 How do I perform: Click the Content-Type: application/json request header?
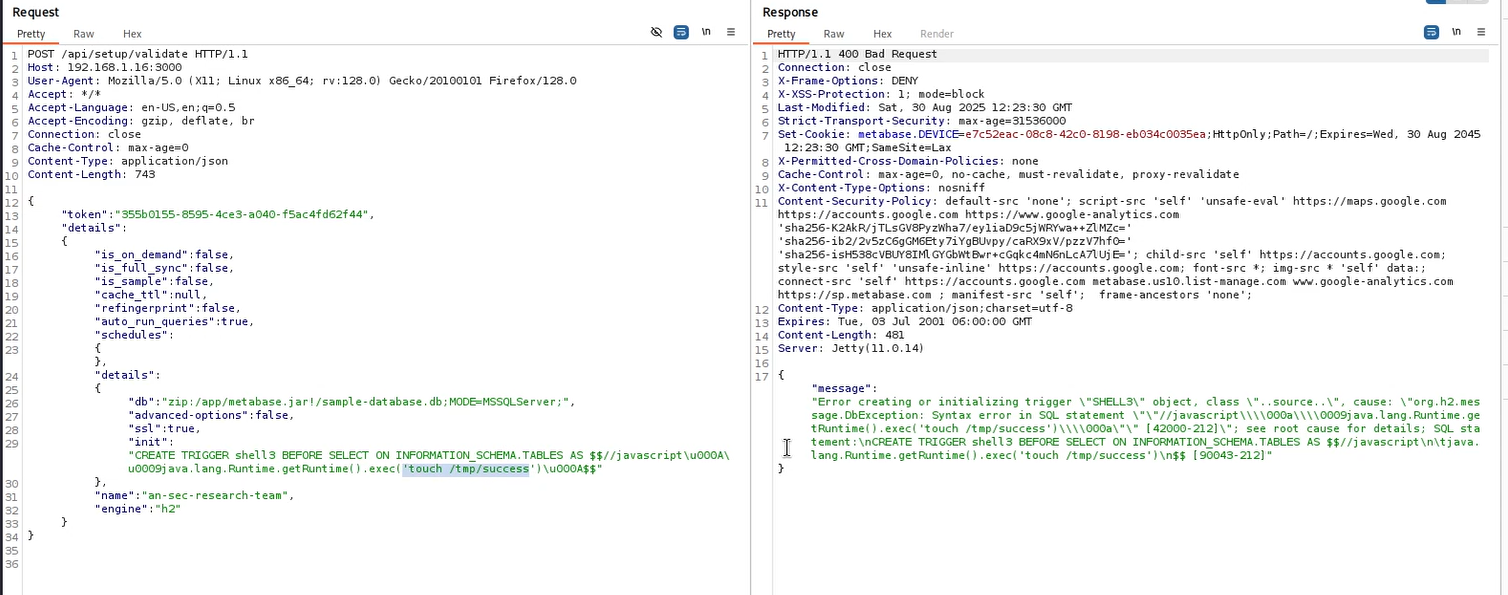(127, 160)
